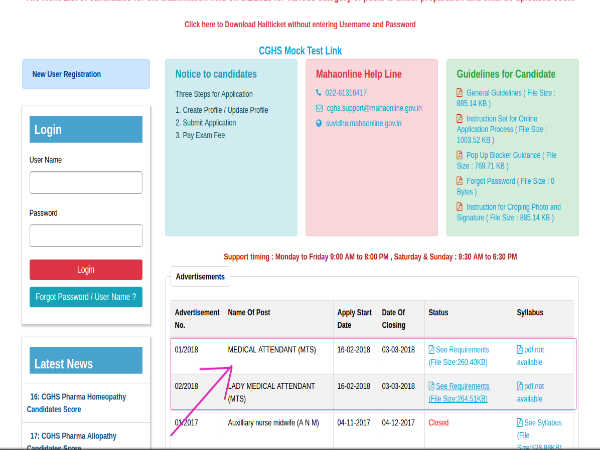Open Instruction for Cropping Photo and Signature link
The image size is (600, 450).
pyautogui.click(x=509, y=212)
